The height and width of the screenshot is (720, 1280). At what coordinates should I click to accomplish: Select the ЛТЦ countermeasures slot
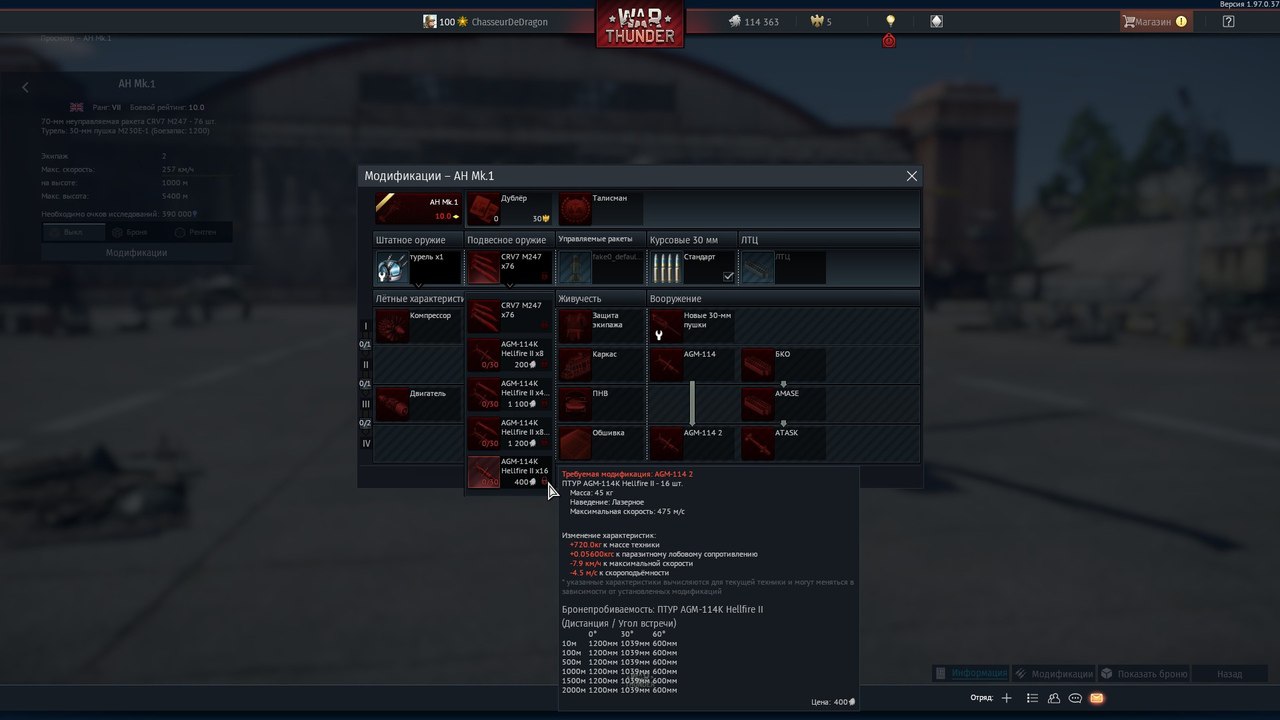[x=783, y=267]
